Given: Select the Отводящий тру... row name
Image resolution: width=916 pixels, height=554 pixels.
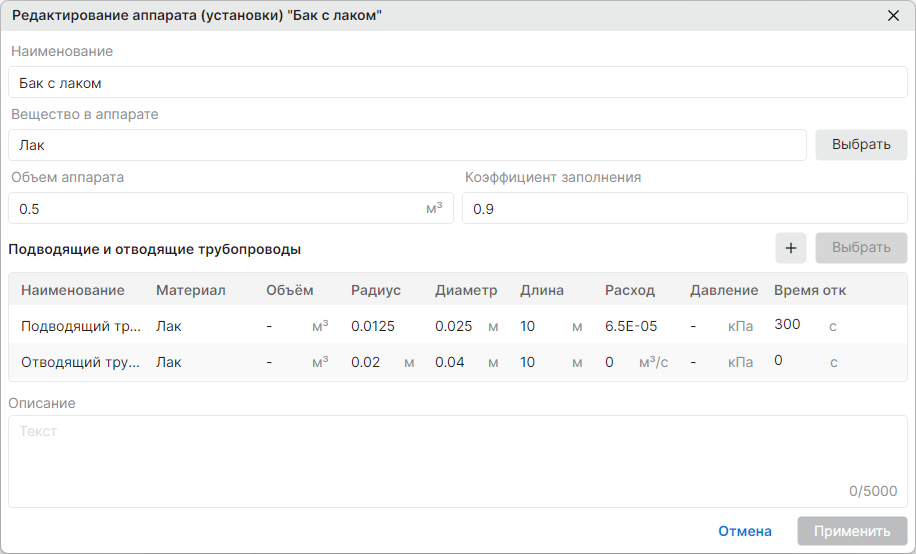Looking at the screenshot, I should (x=80, y=362).
